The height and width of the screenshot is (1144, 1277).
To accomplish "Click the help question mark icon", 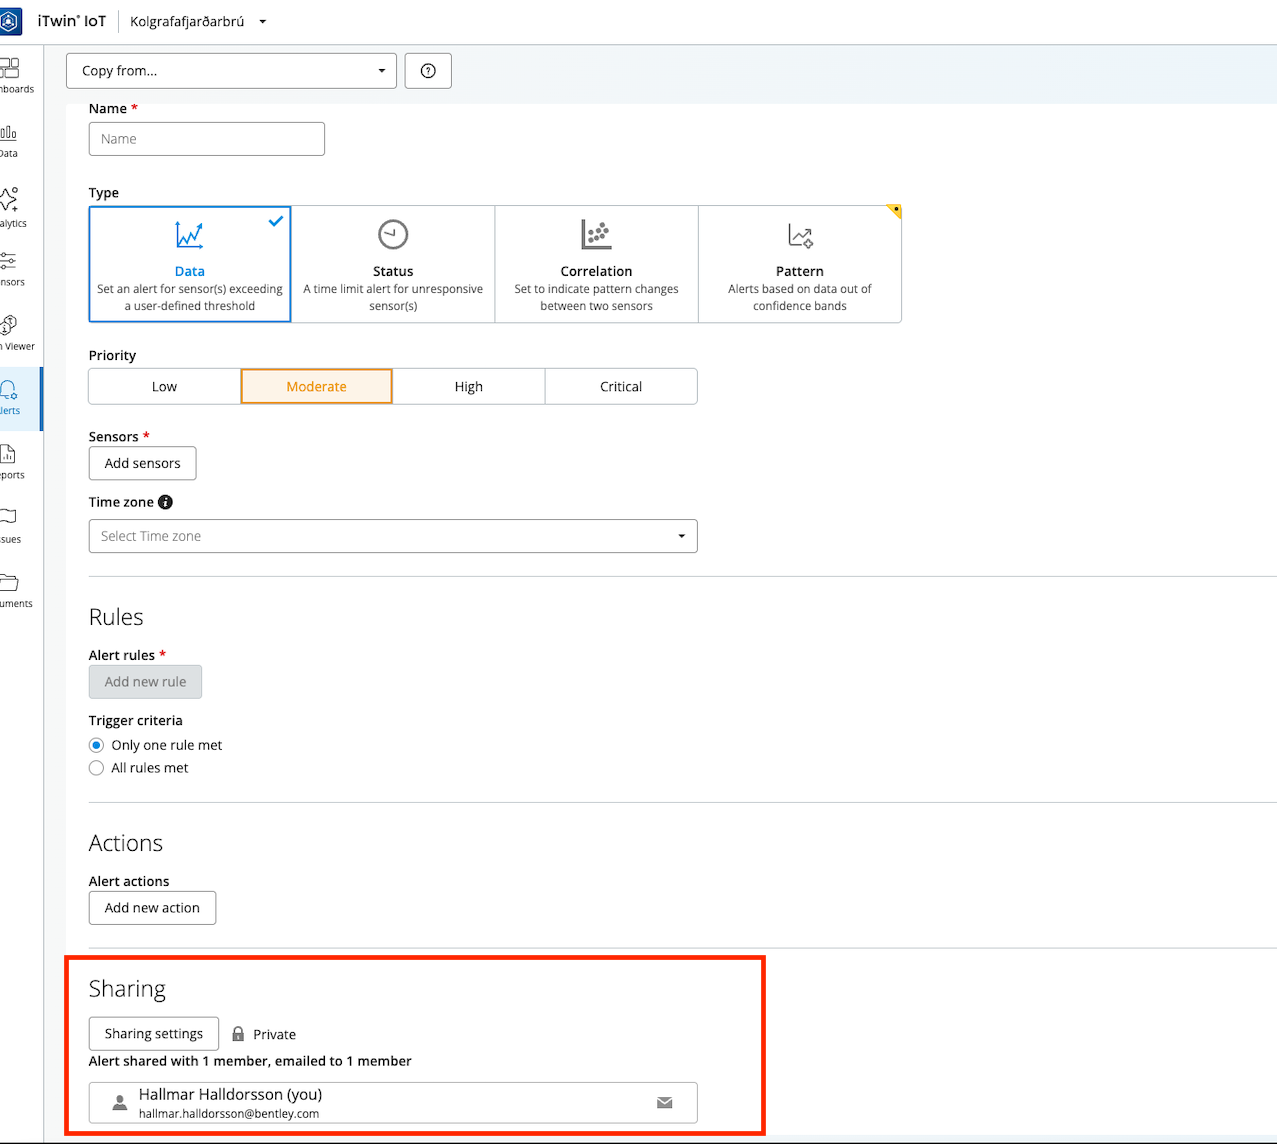I will tap(428, 71).
